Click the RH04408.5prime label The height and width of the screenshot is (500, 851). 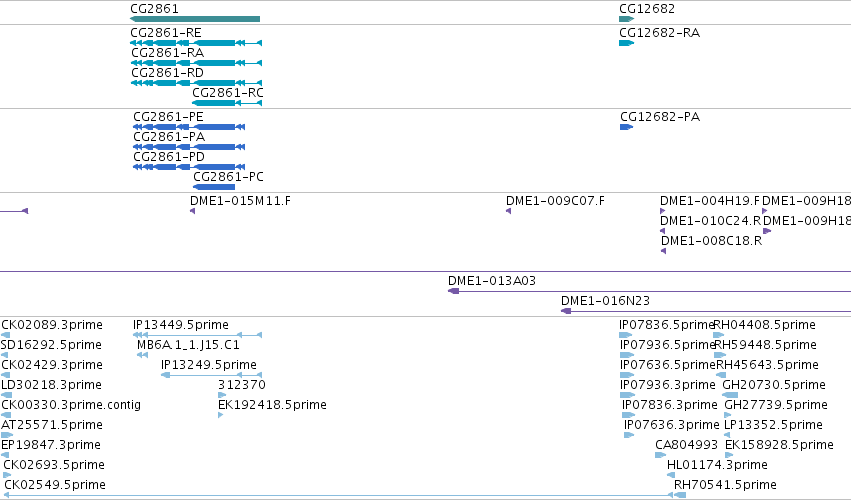pyautogui.click(x=764, y=325)
